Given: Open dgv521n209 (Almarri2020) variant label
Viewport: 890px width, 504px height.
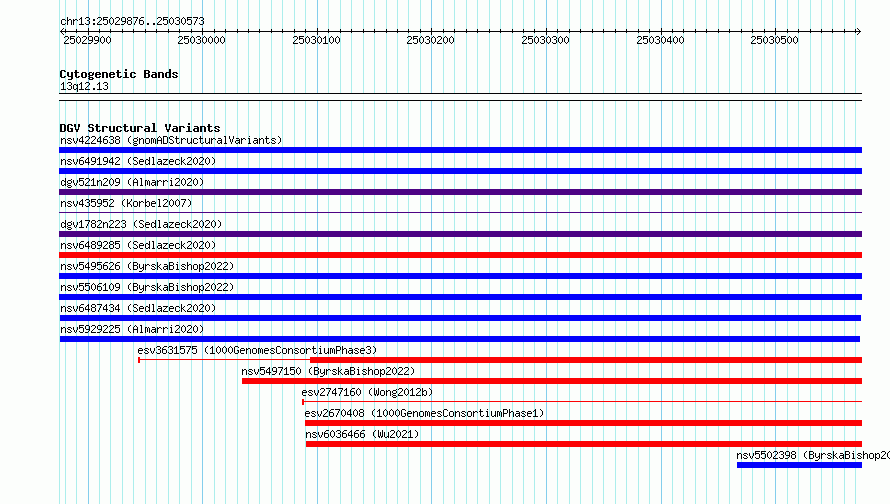Looking at the screenshot, I should pyautogui.click(x=132, y=182).
